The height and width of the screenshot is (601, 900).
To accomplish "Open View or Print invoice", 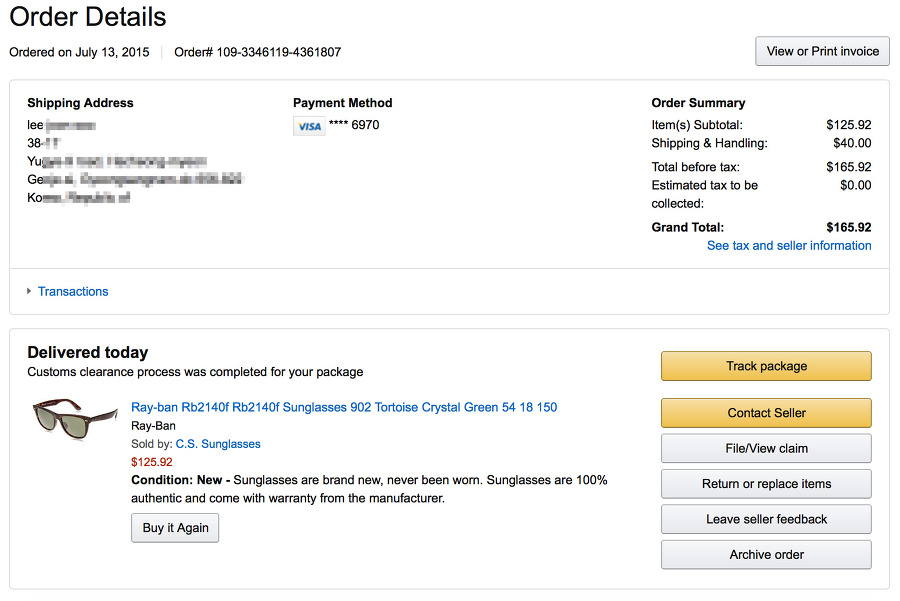I will pyautogui.click(x=822, y=51).
